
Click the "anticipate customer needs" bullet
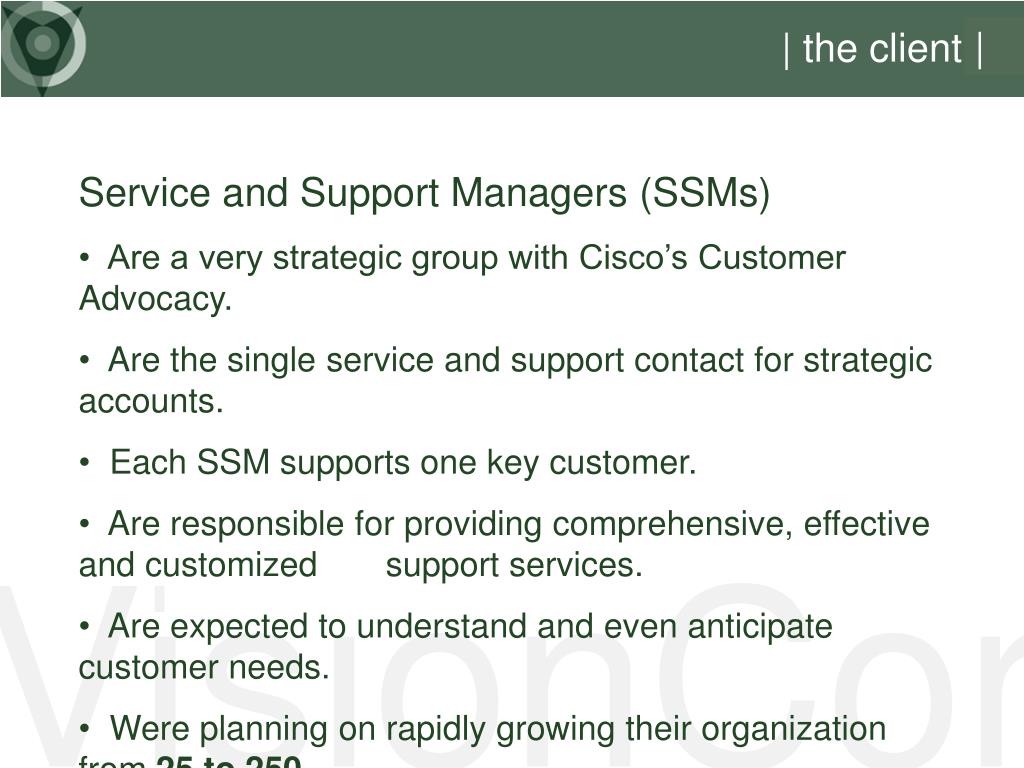coord(455,647)
